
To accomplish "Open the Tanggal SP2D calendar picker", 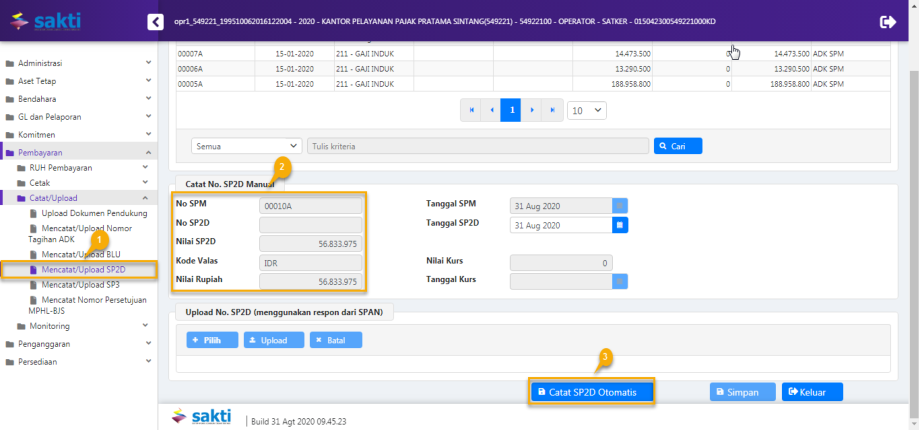I will 620,225.
